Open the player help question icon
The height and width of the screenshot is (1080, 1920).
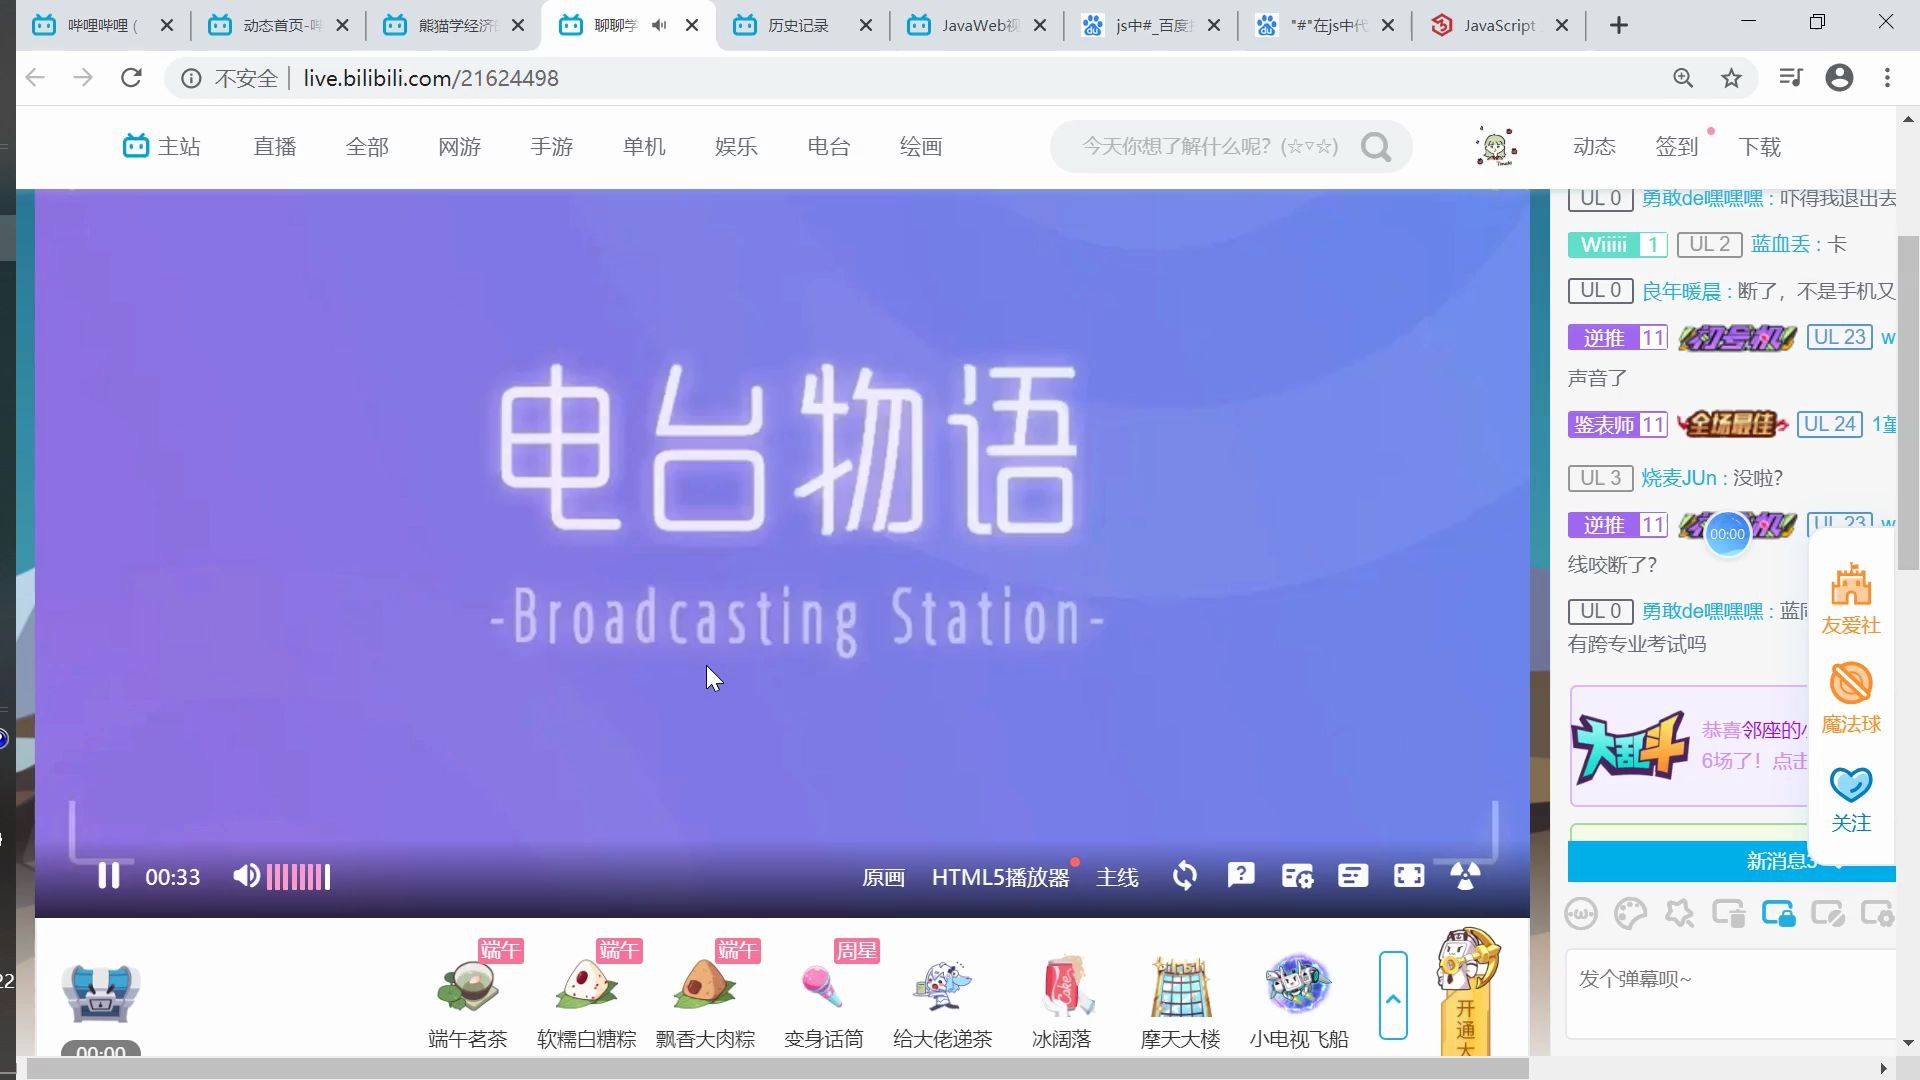[1241, 876]
